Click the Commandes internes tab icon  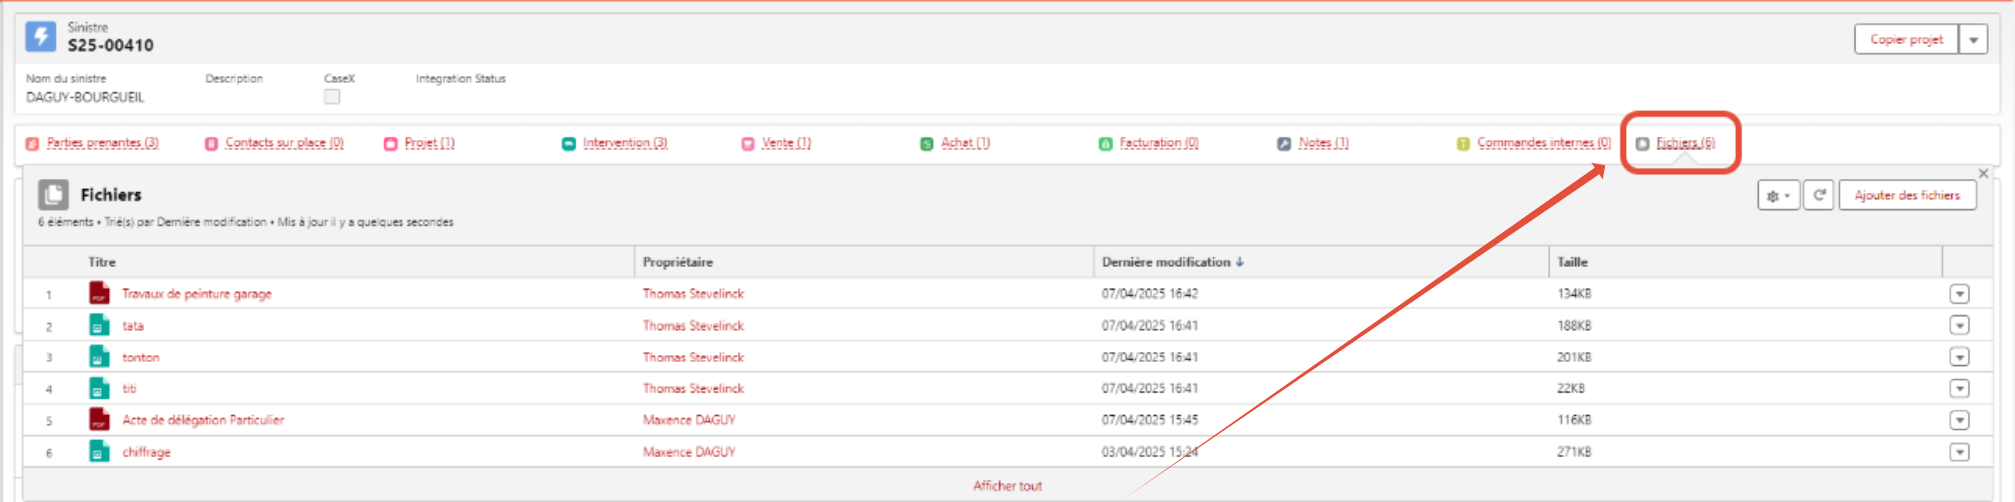click(1463, 144)
